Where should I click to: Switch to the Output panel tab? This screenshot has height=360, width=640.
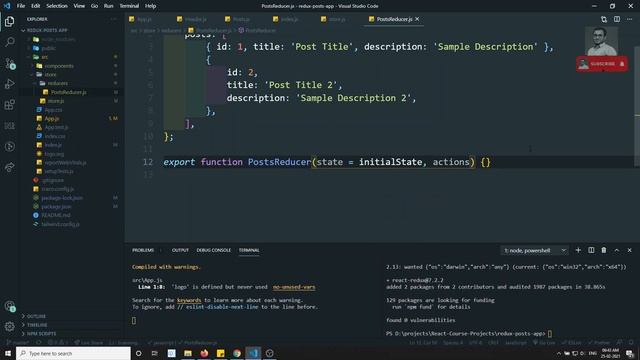[180, 250]
